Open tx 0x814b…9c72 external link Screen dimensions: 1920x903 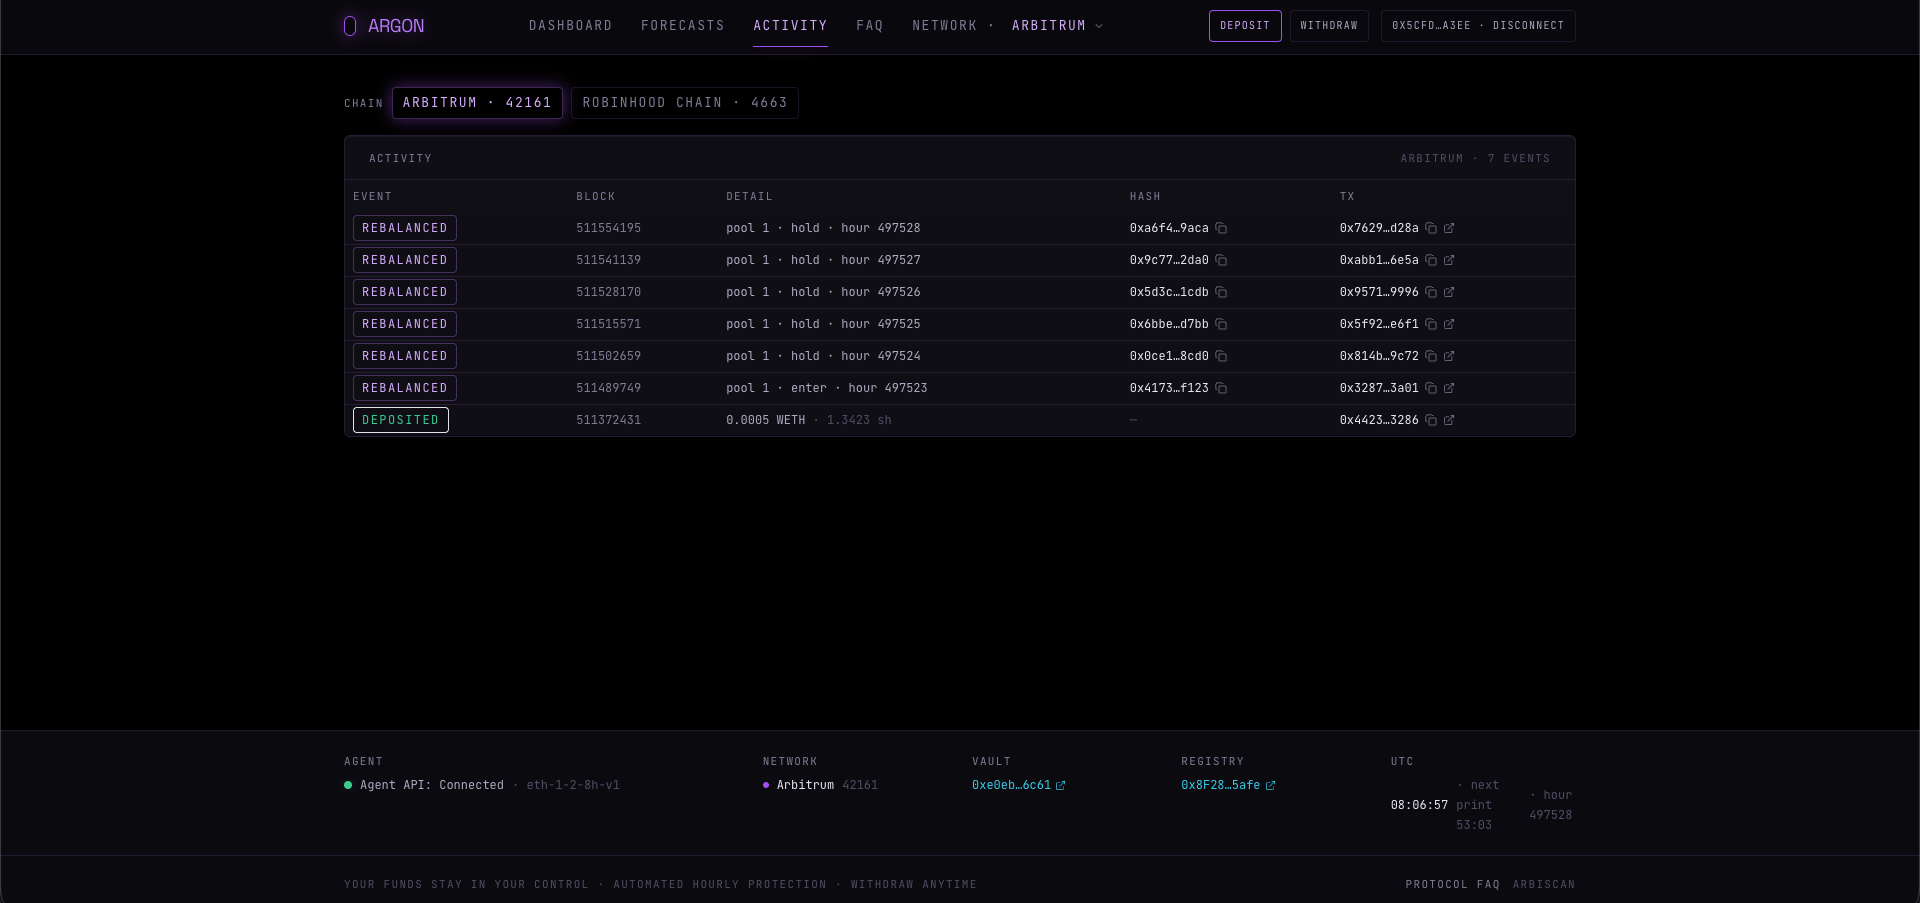pos(1449,356)
